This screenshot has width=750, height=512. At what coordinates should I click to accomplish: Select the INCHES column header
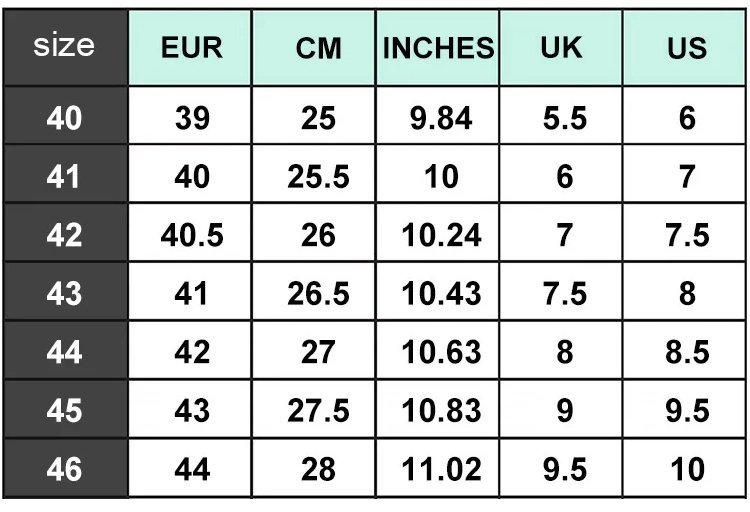[x=439, y=48]
